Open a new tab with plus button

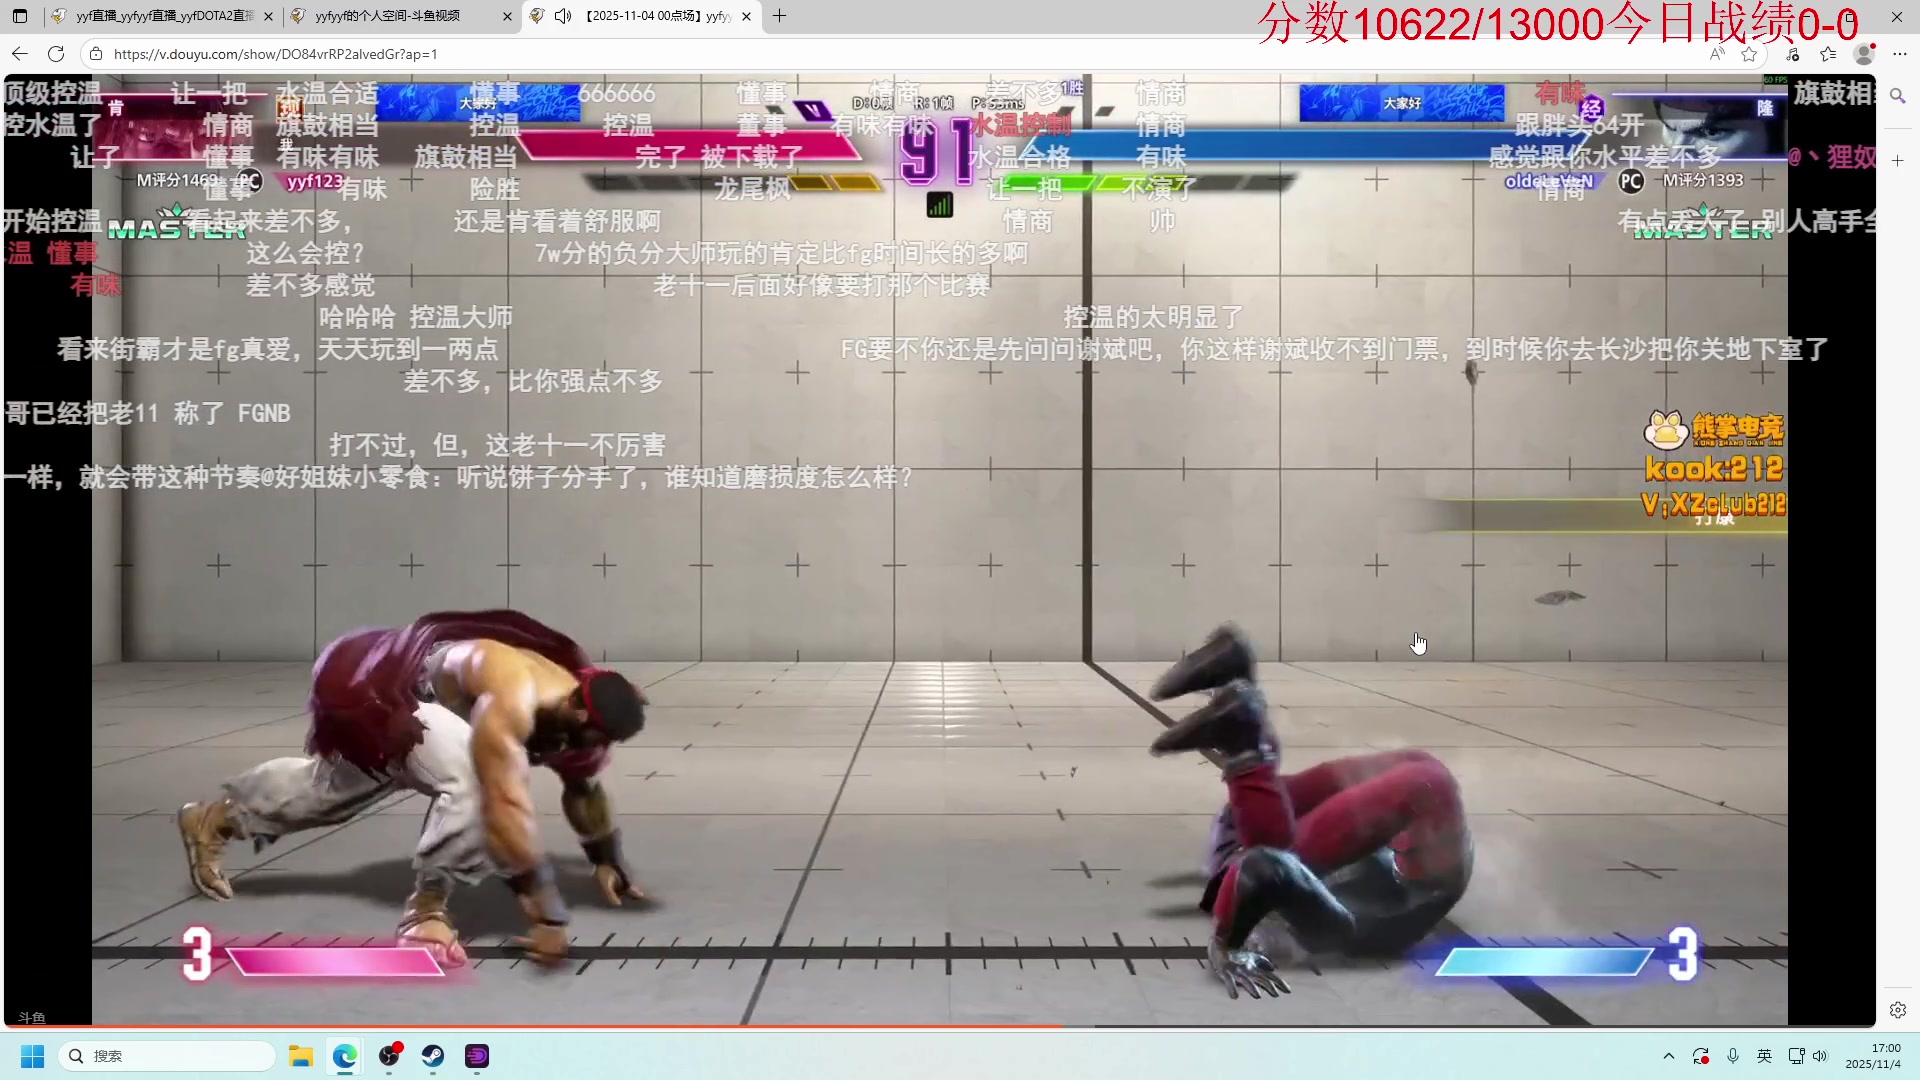click(x=780, y=16)
